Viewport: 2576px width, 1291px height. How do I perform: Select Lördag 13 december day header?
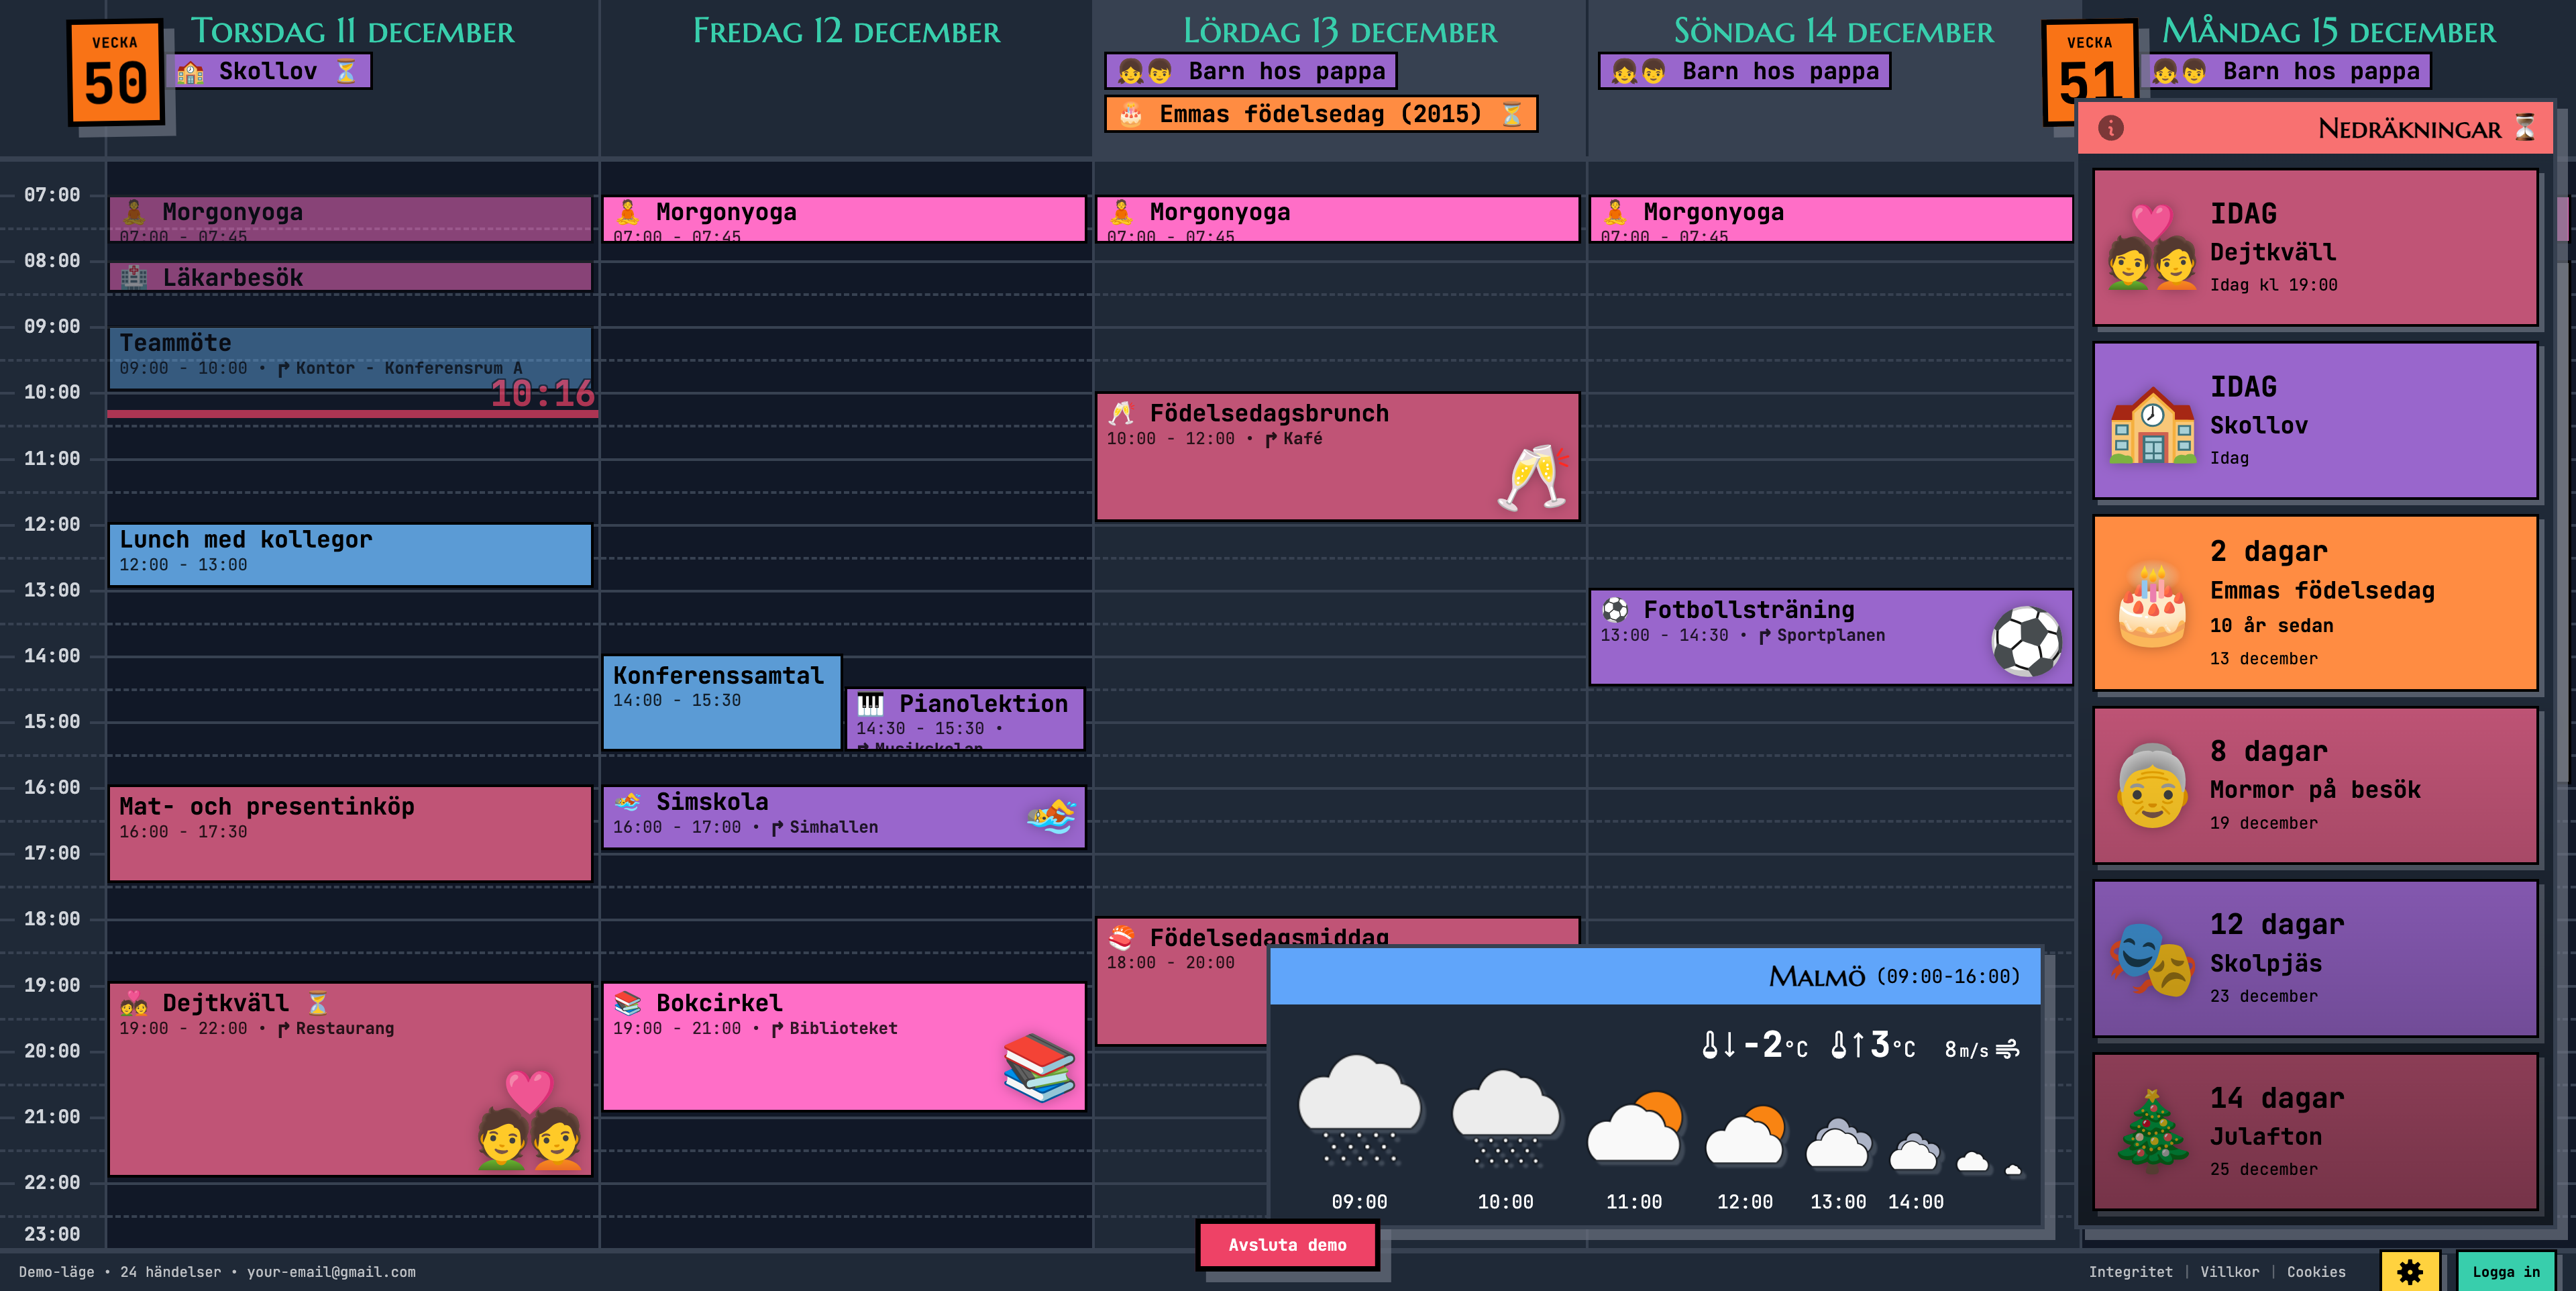[x=1340, y=31]
